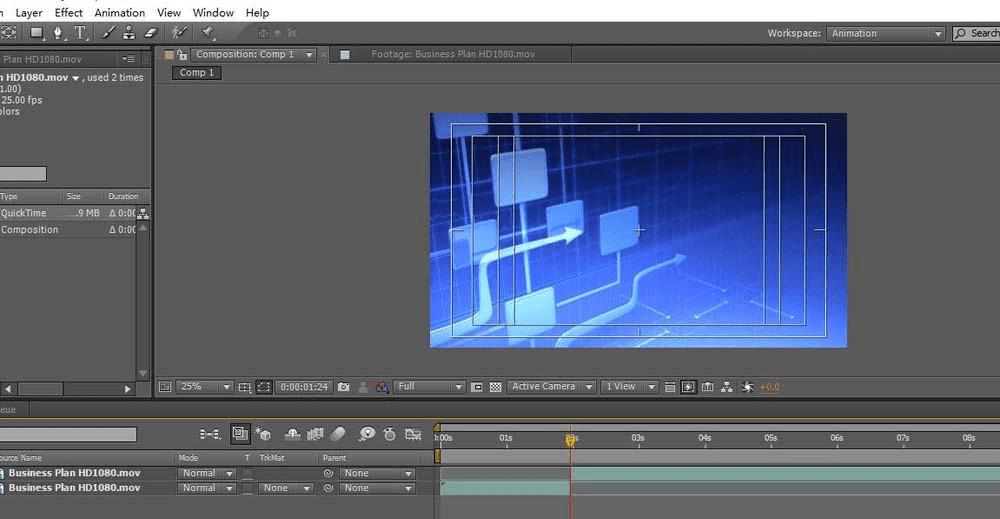Screen dimensions: 1000x519
Task: Open the Active Camera view dropdown
Action: click(551, 387)
